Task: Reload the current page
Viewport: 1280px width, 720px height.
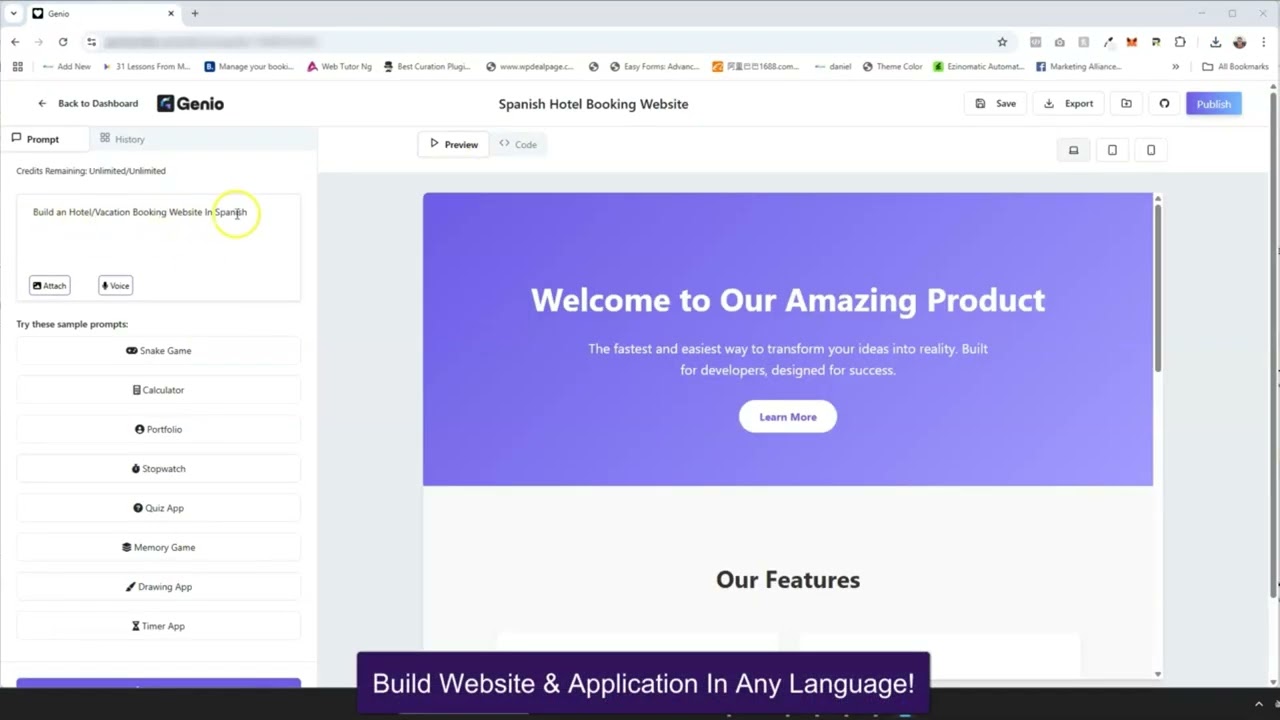Action: [63, 42]
